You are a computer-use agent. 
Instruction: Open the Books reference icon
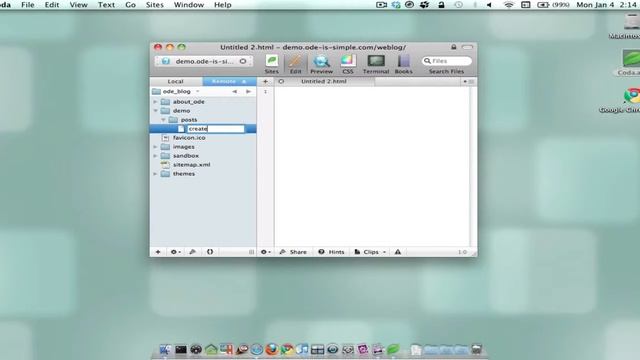click(403, 64)
